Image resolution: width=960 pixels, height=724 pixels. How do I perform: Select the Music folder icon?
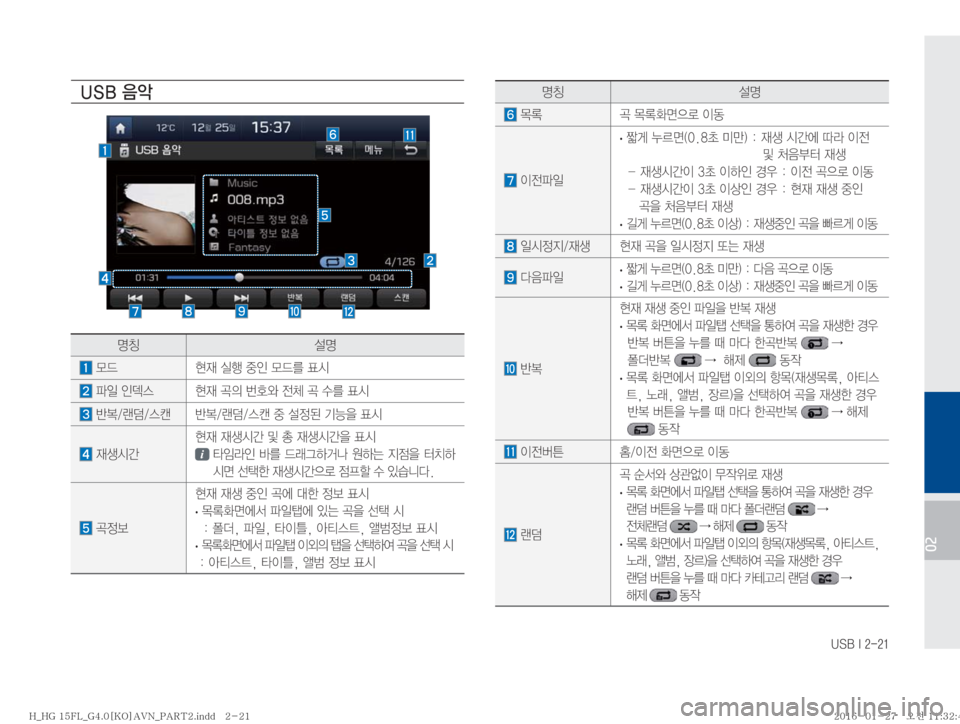pyautogui.click(x=212, y=184)
